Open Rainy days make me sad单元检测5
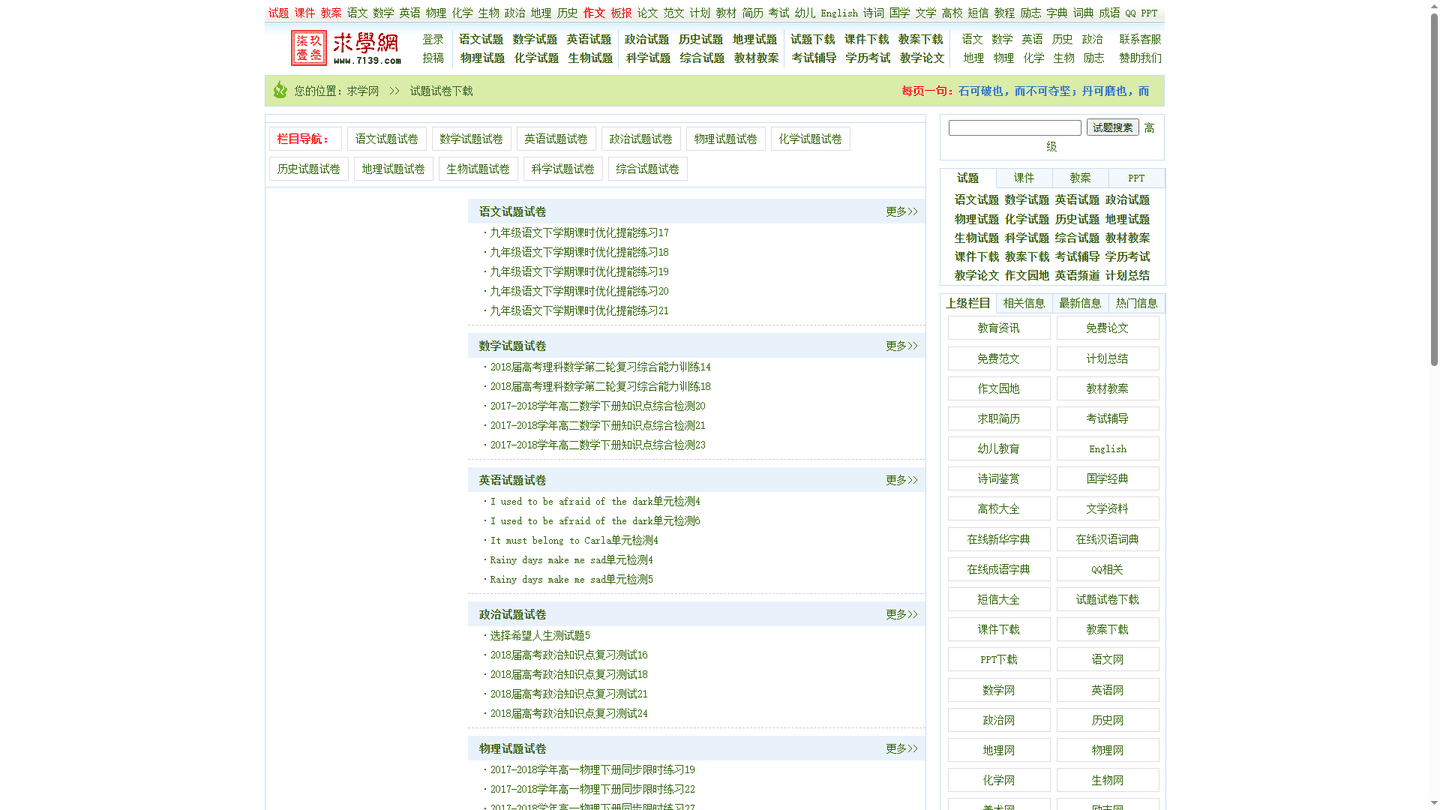Viewport: 1440px width, 810px height. click(571, 580)
